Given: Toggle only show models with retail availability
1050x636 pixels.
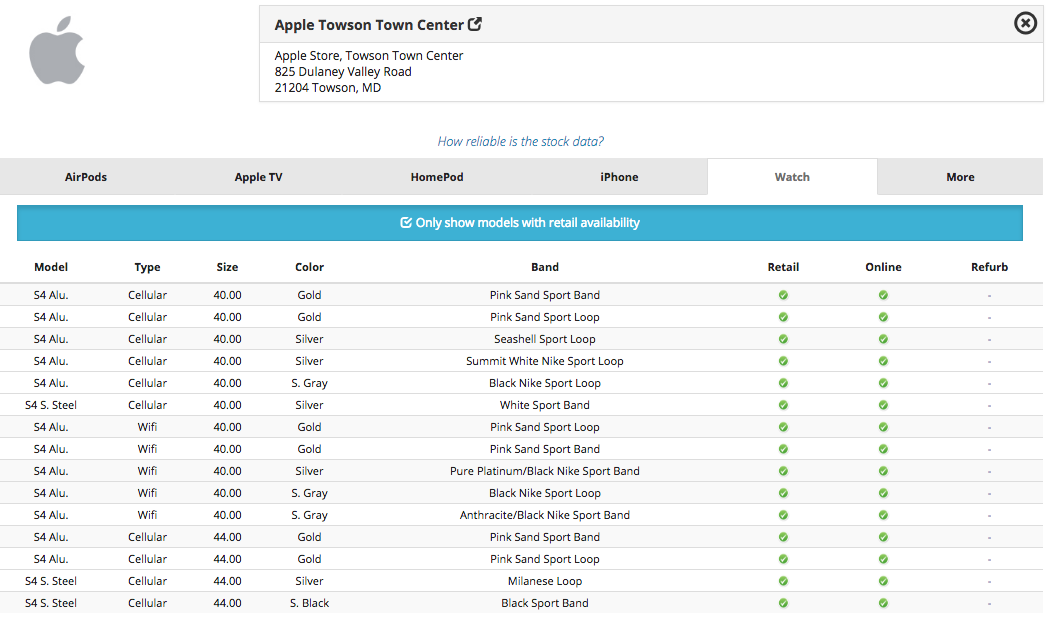Looking at the screenshot, I should click(520, 223).
